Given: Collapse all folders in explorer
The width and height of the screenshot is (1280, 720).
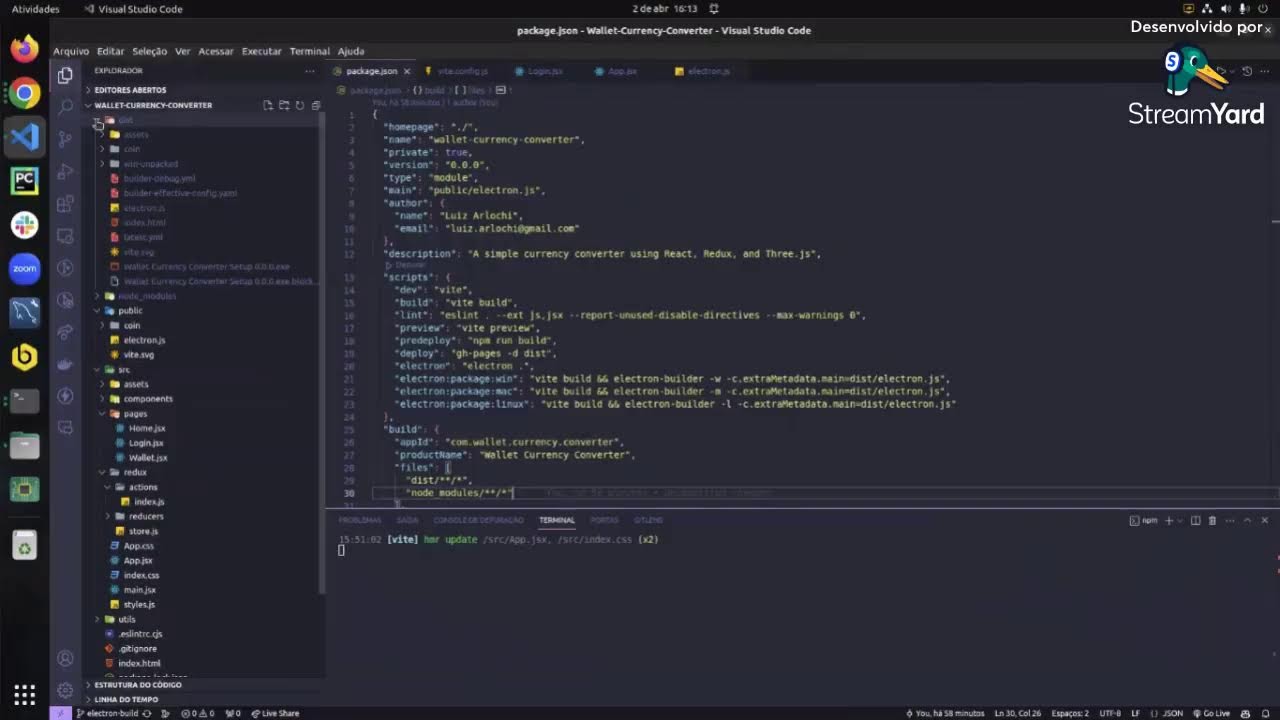Looking at the screenshot, I should (316, 105).
